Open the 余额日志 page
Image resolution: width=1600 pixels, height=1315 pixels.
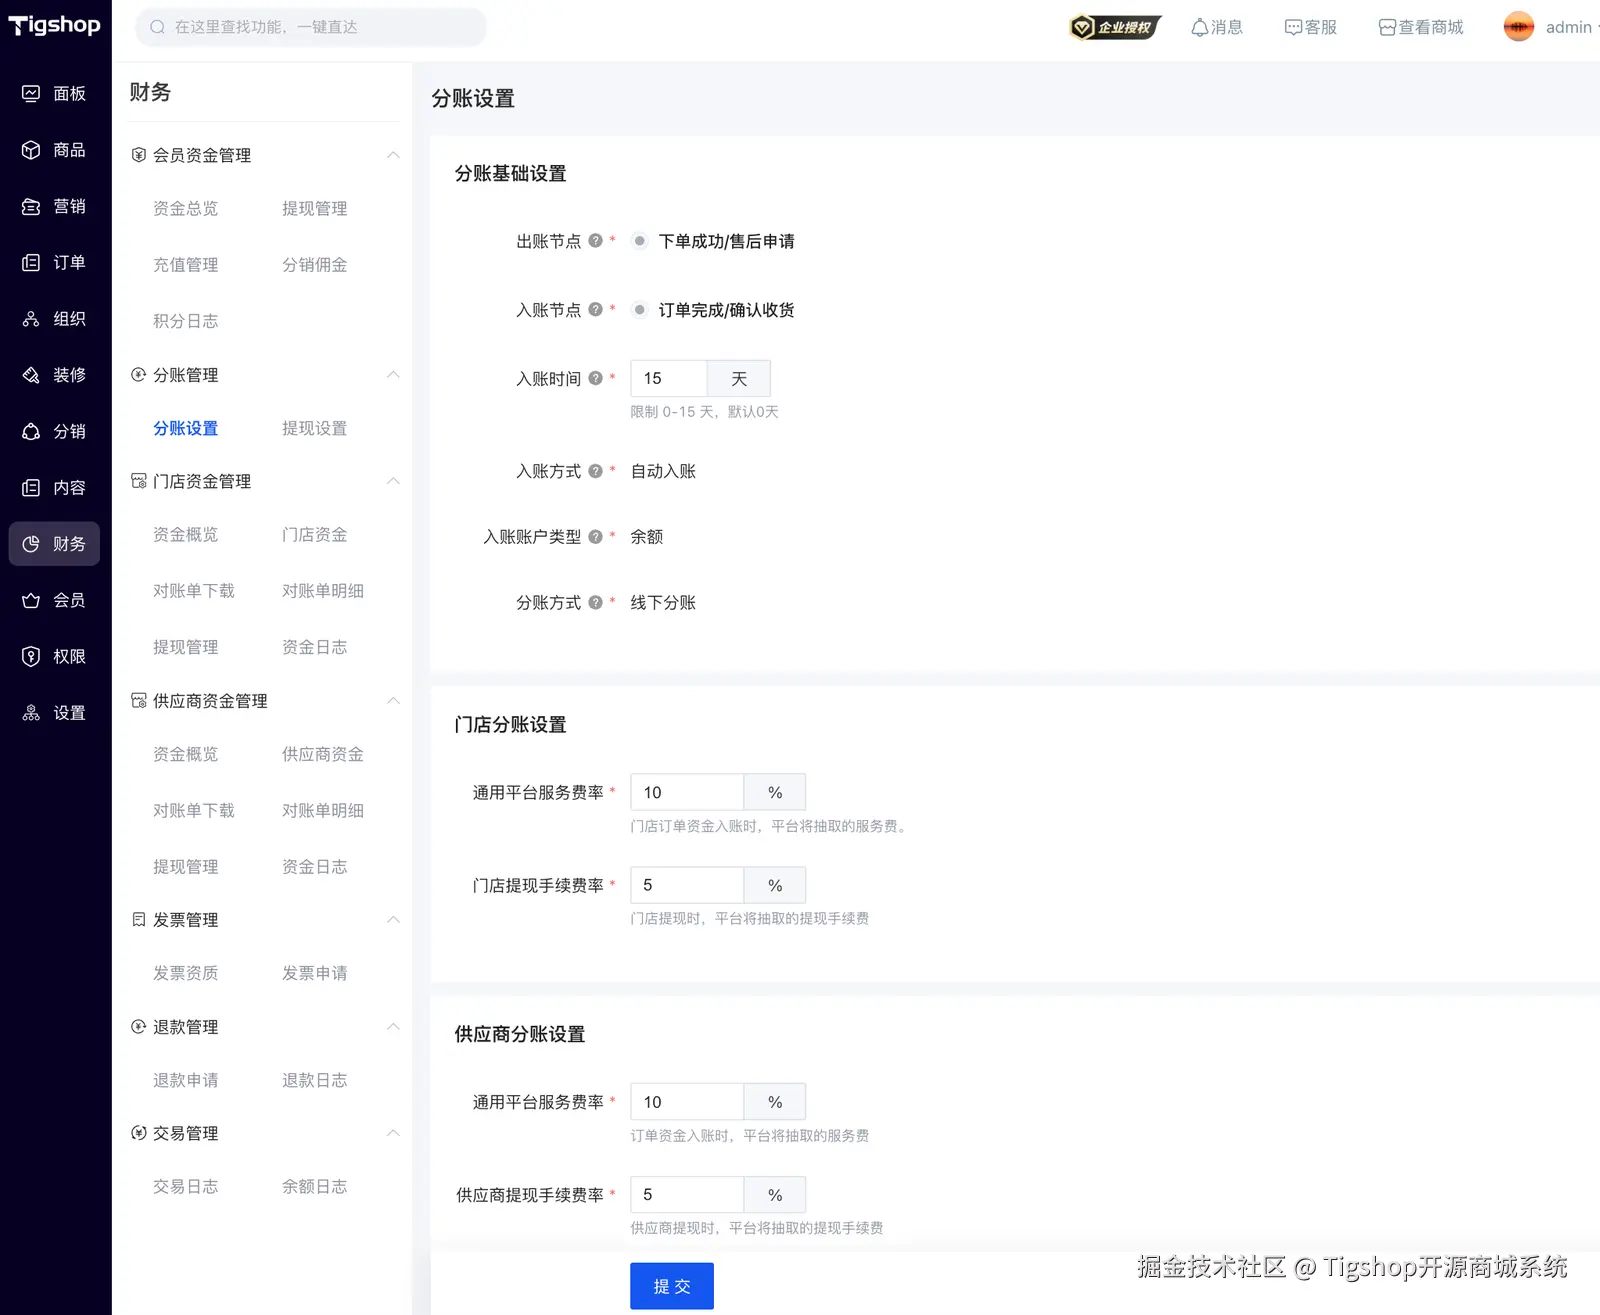(314, 1187)
